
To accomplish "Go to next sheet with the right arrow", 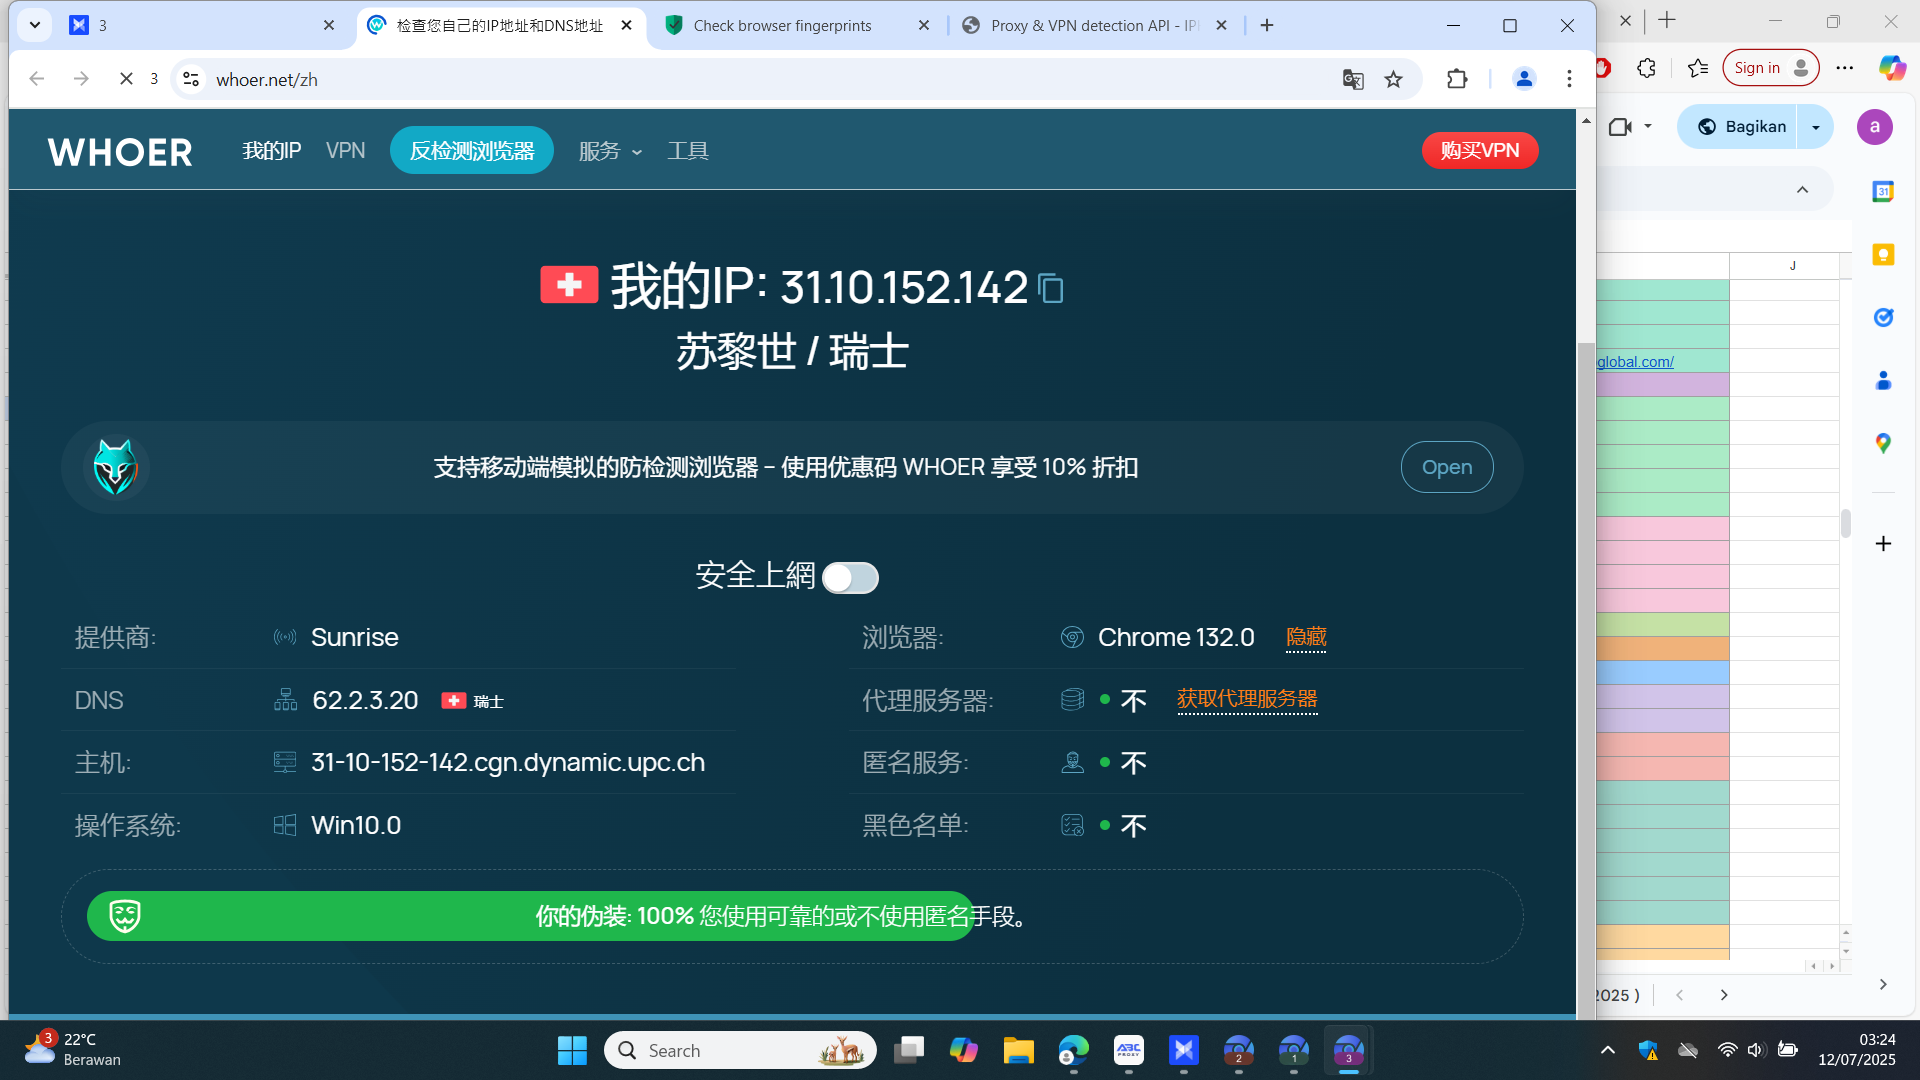I will pos(1724,995).
